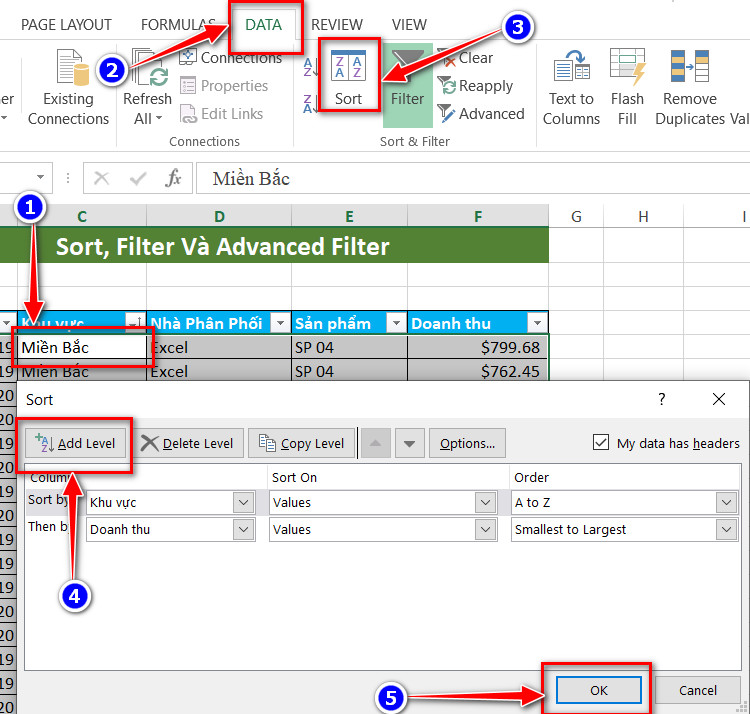Select column E header
Viewport: 750px width, 714px height.
(x=349, y=216)
